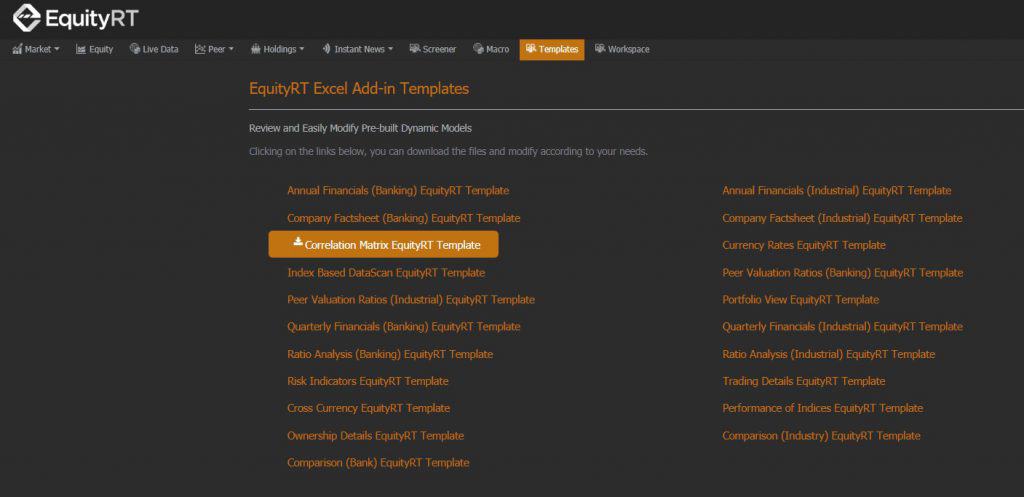Open Quarterly Financials (Banking) template link
Image resolution: width=1024 pixels, height=497 pixels.
click(x=404, y=327)
